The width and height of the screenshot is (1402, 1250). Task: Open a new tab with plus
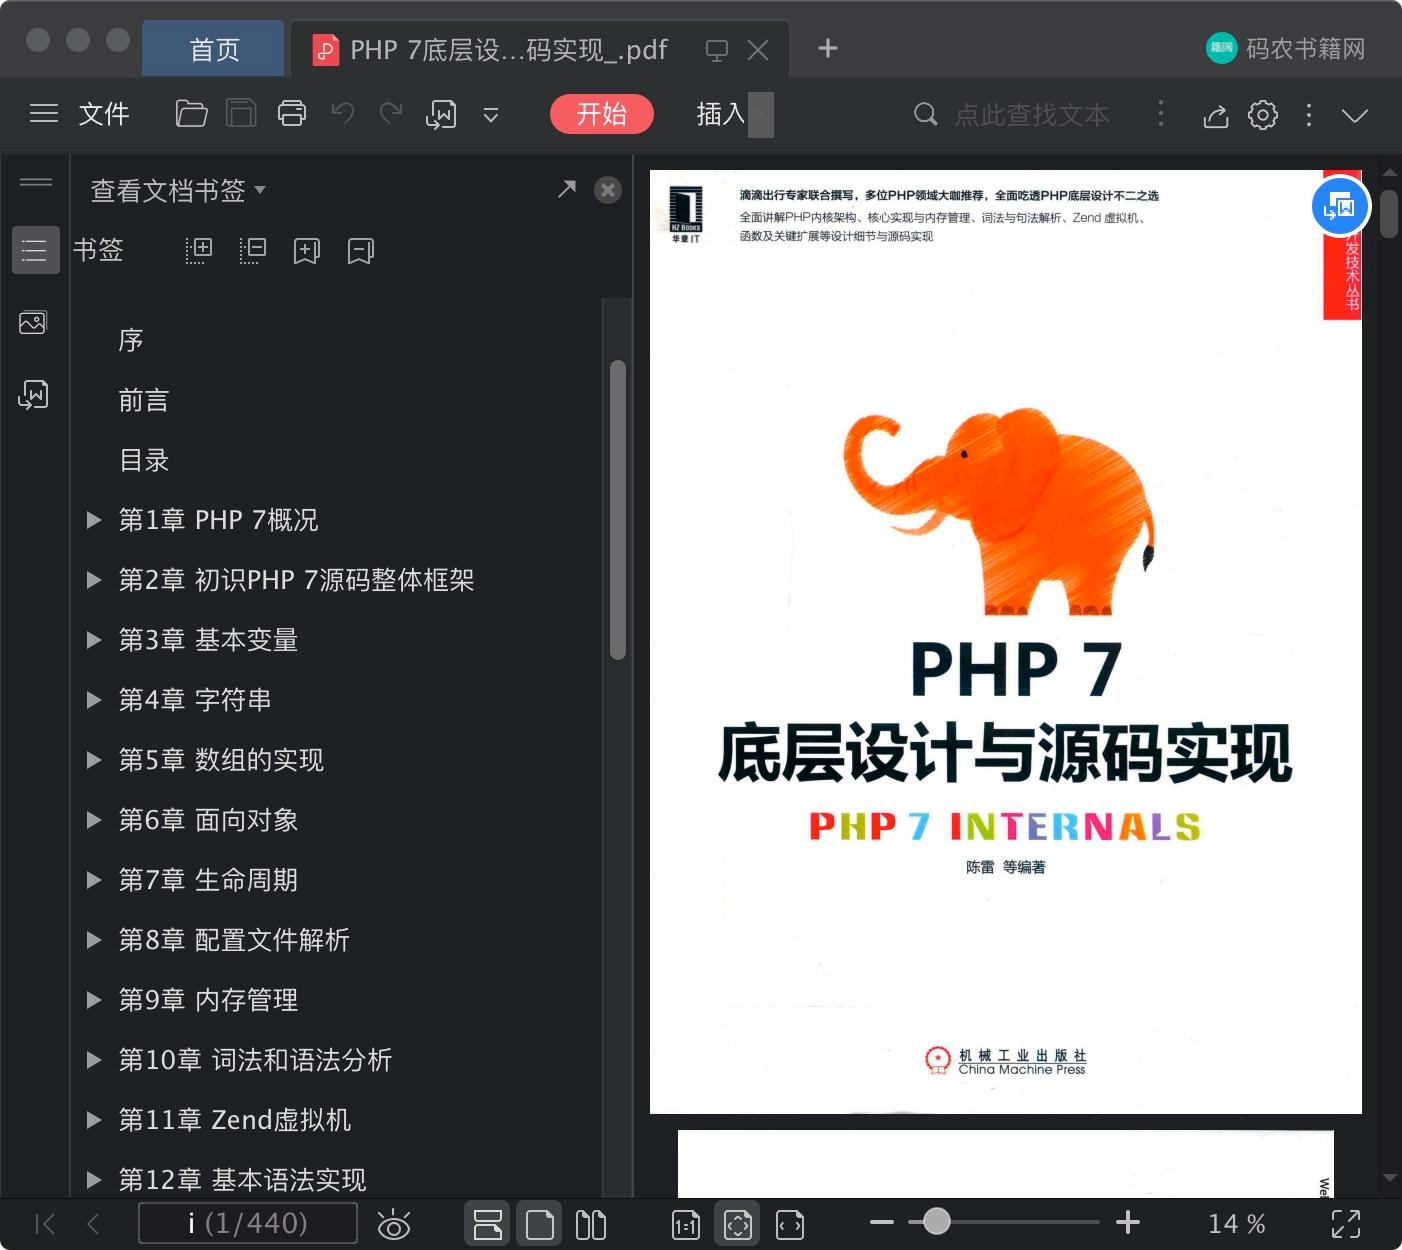point(828,48)
